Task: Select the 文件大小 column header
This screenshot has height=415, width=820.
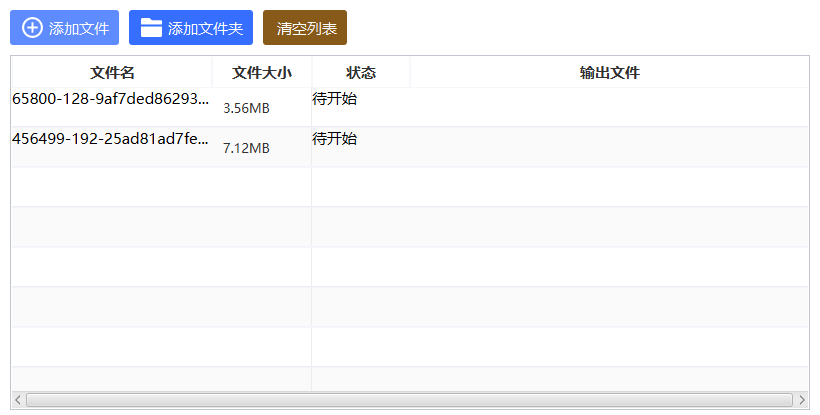Action: [x=262, y=73]
